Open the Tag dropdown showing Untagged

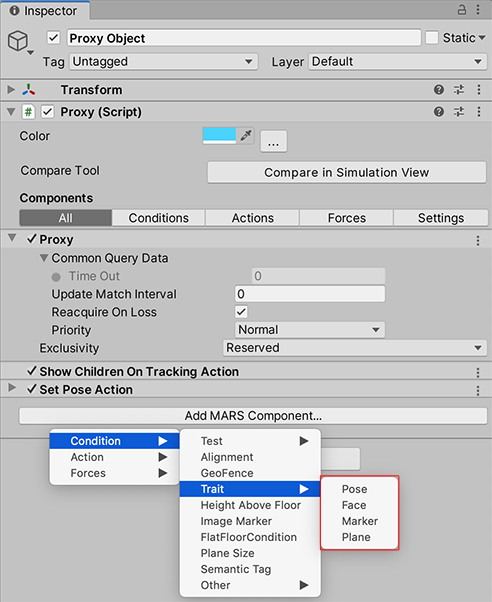click(x=164, y=62)
